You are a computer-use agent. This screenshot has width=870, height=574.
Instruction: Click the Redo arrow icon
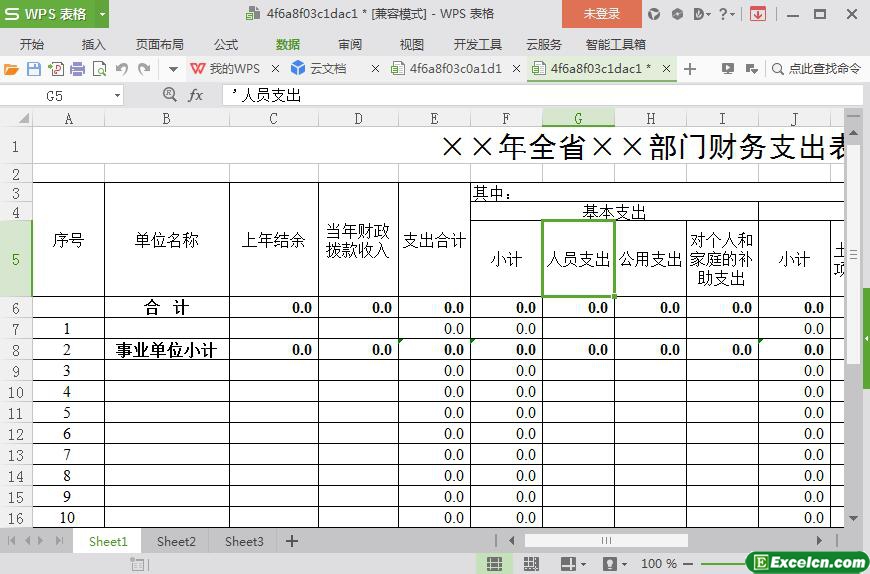pyautogui.click(x=144, y=69)
